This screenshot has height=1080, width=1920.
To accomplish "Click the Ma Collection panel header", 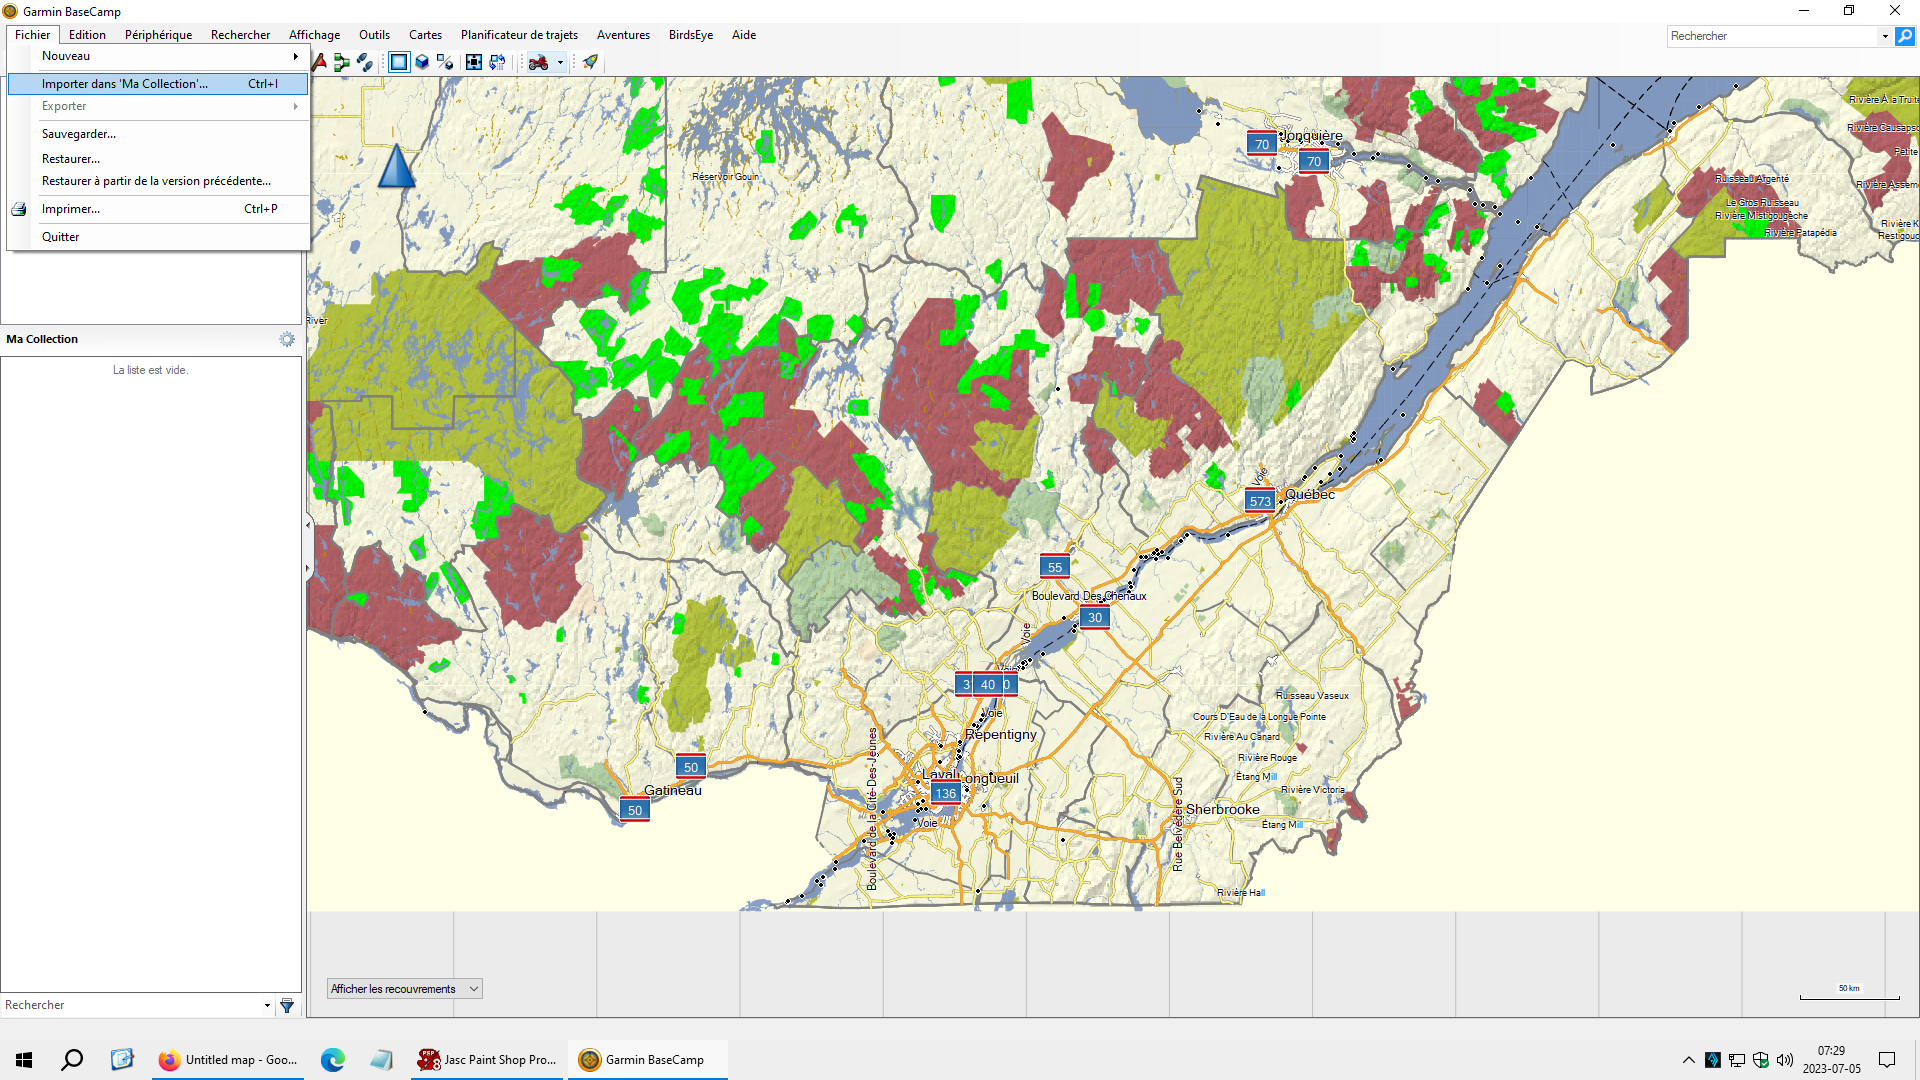I will 151,339.
